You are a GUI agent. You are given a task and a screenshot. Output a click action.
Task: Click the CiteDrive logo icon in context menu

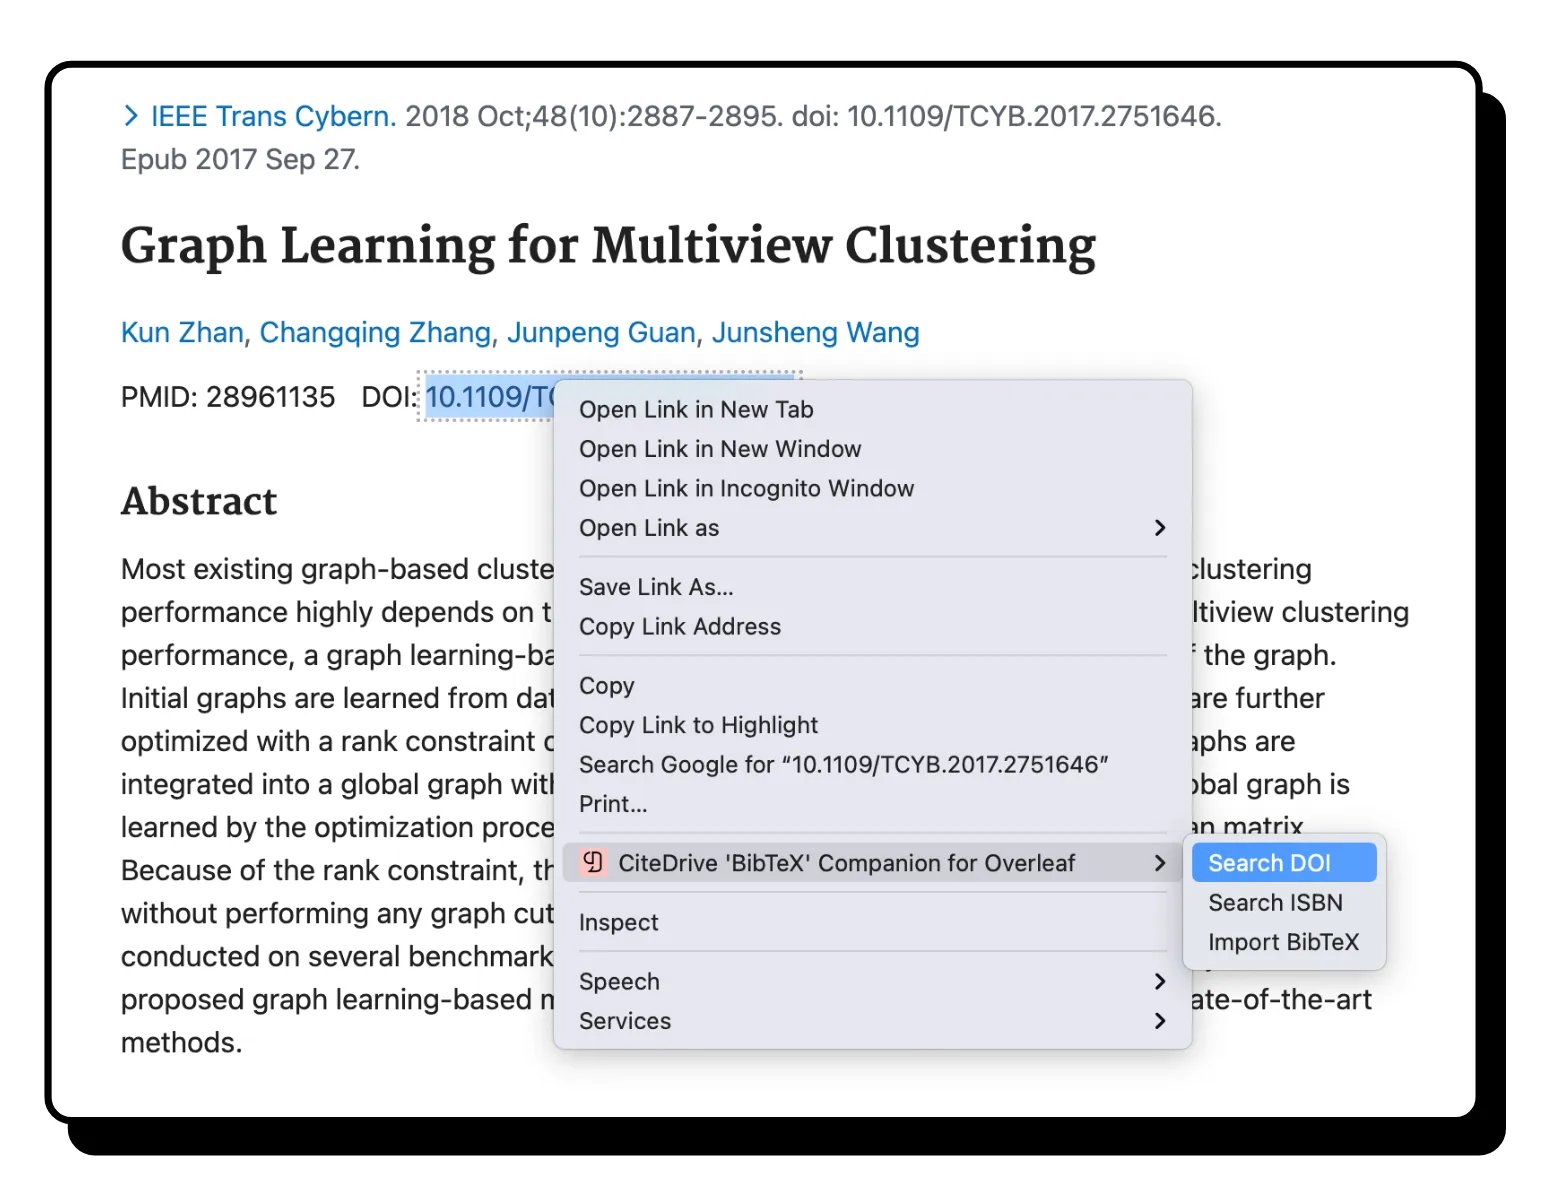pos(593,862)
